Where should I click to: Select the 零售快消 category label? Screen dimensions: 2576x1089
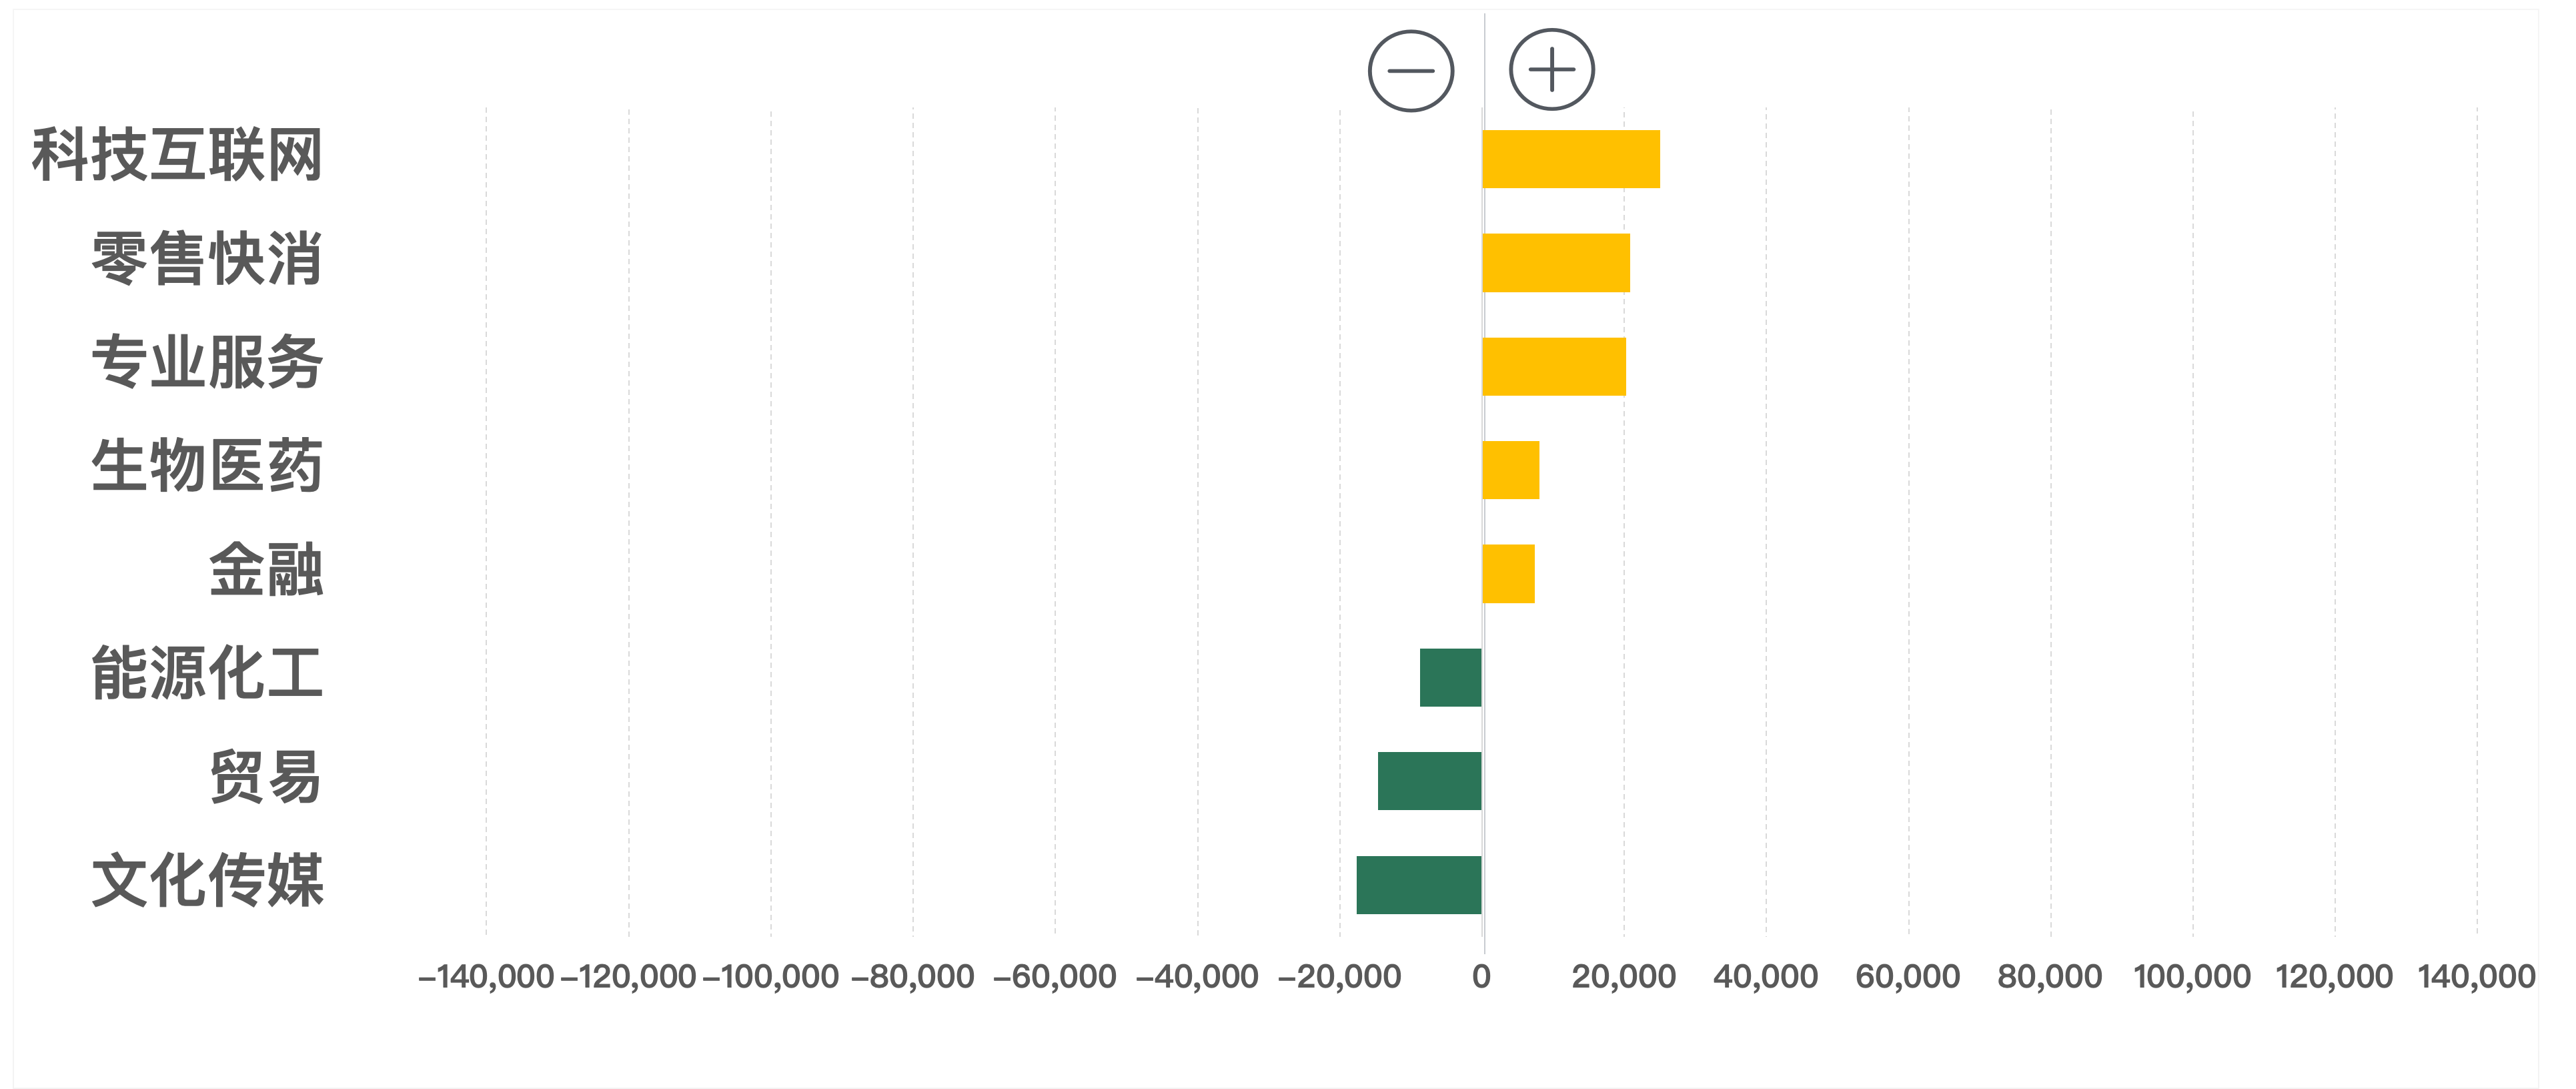(x=207, y=259)
